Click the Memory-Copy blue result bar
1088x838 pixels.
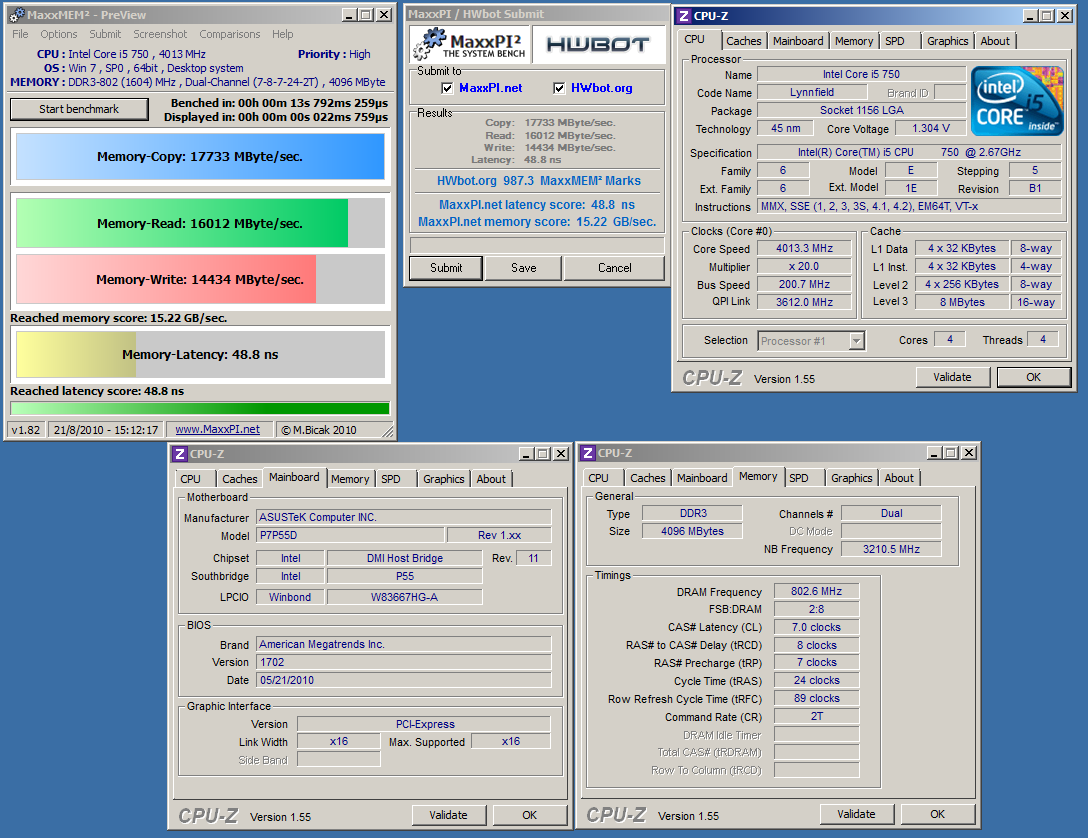pyautogui.click(x=200, y=157)
